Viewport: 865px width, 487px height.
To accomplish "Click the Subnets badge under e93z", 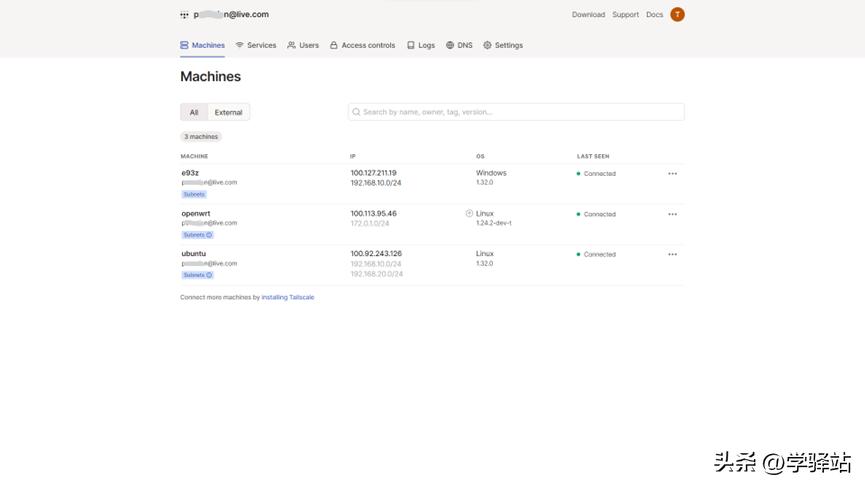I will [x=194, y=194].
